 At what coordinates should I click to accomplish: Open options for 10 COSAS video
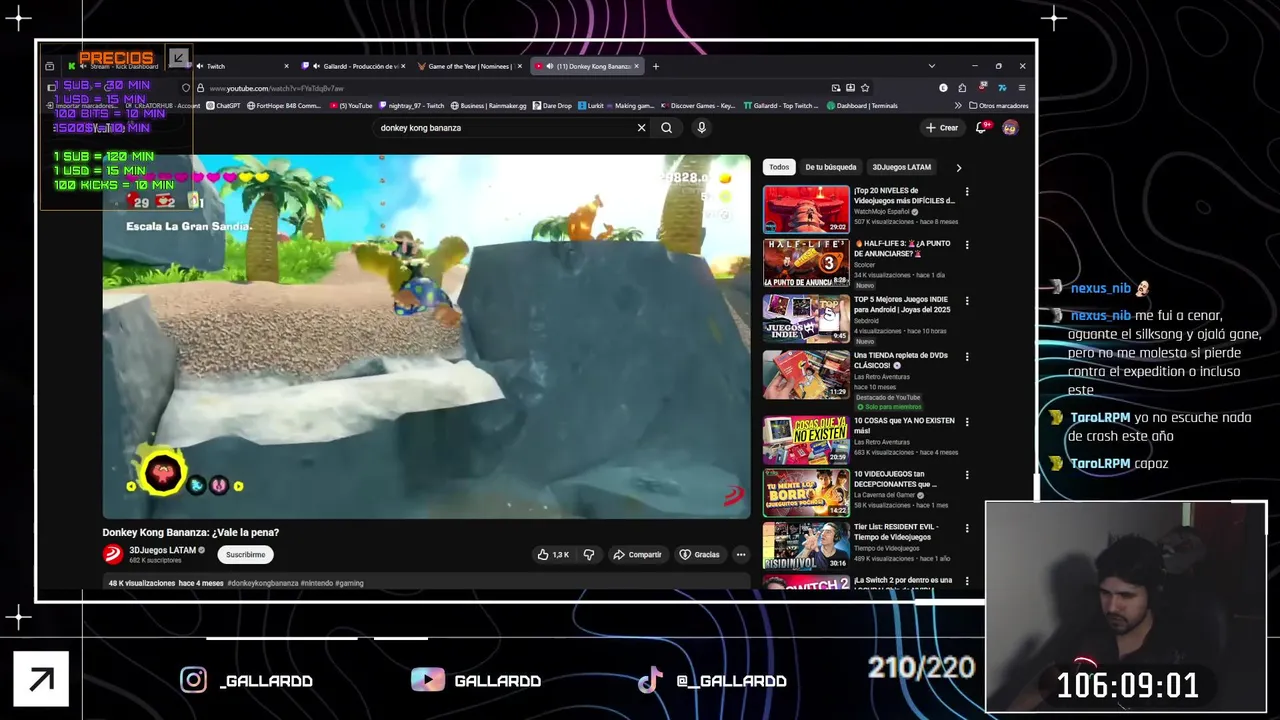pyautogui.click(x=966, y=422)
